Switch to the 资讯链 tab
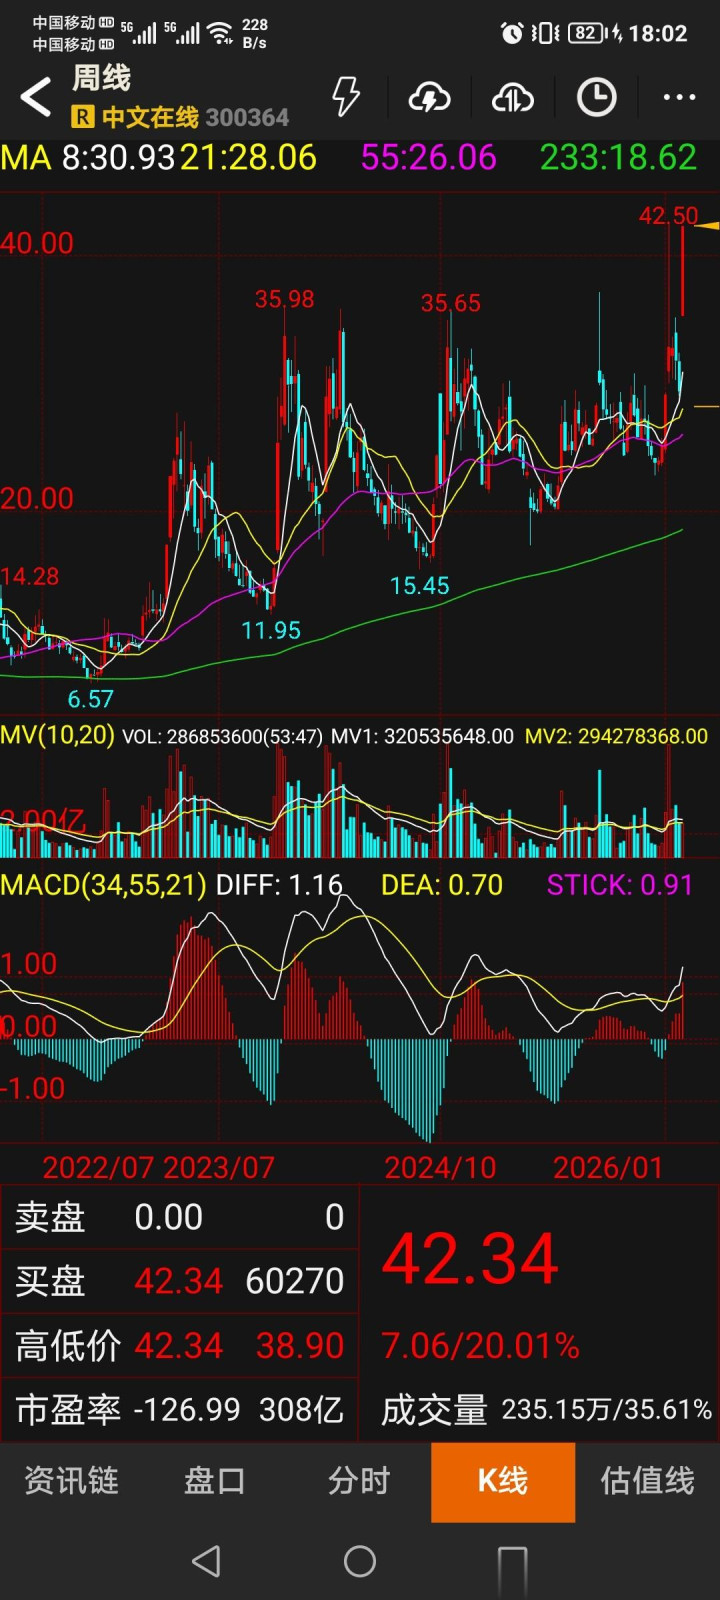720x1600 pixels. coord(71,1481)
